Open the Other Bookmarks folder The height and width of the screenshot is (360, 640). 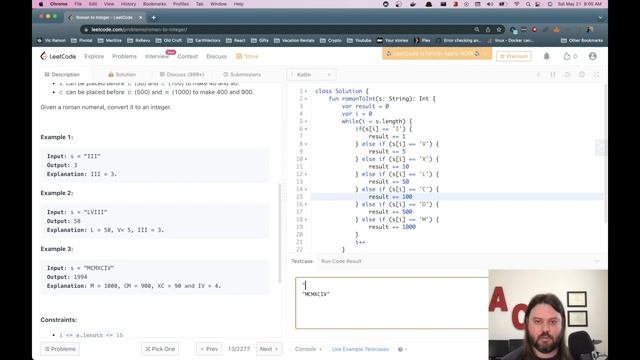point(582,40)
